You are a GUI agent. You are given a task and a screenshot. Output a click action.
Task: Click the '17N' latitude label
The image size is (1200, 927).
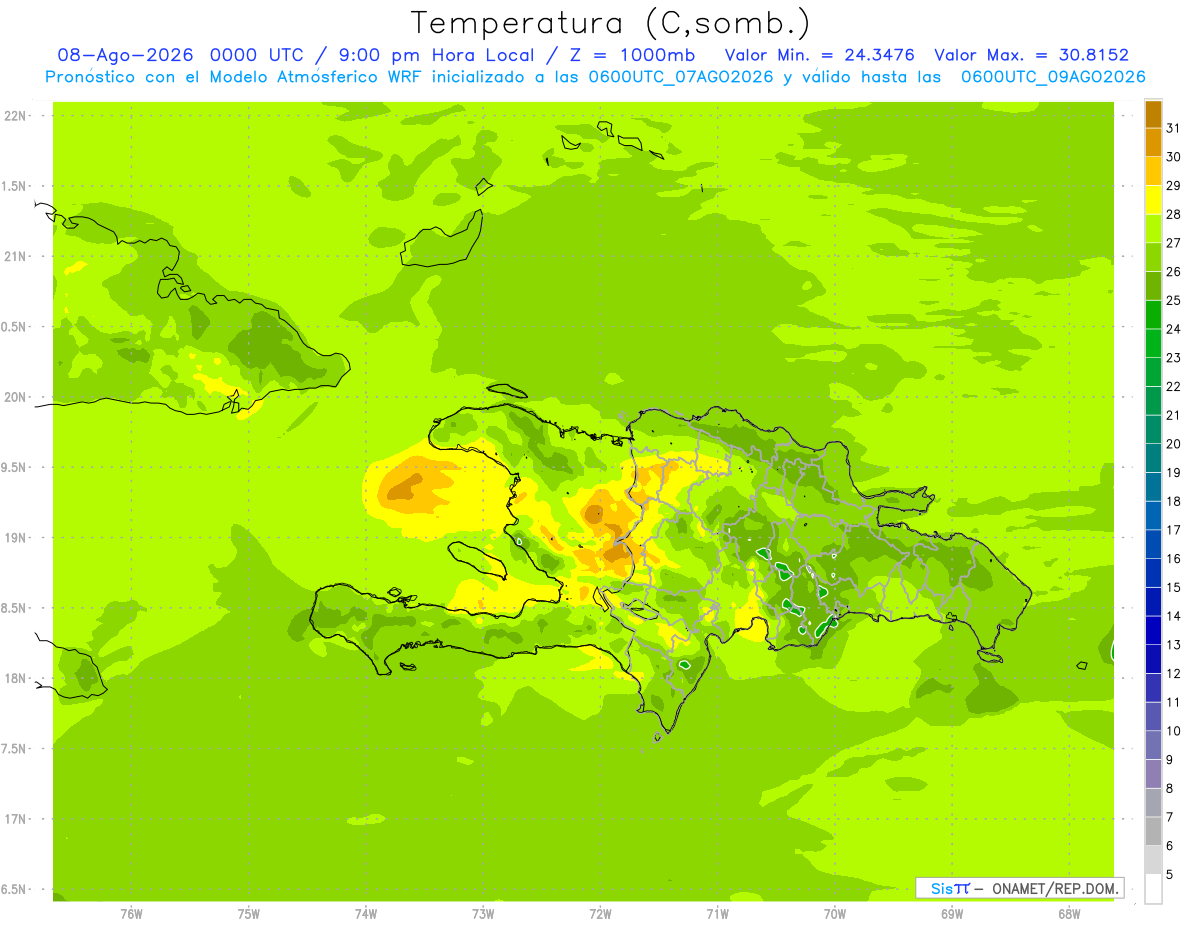click(x=15, y=819)
